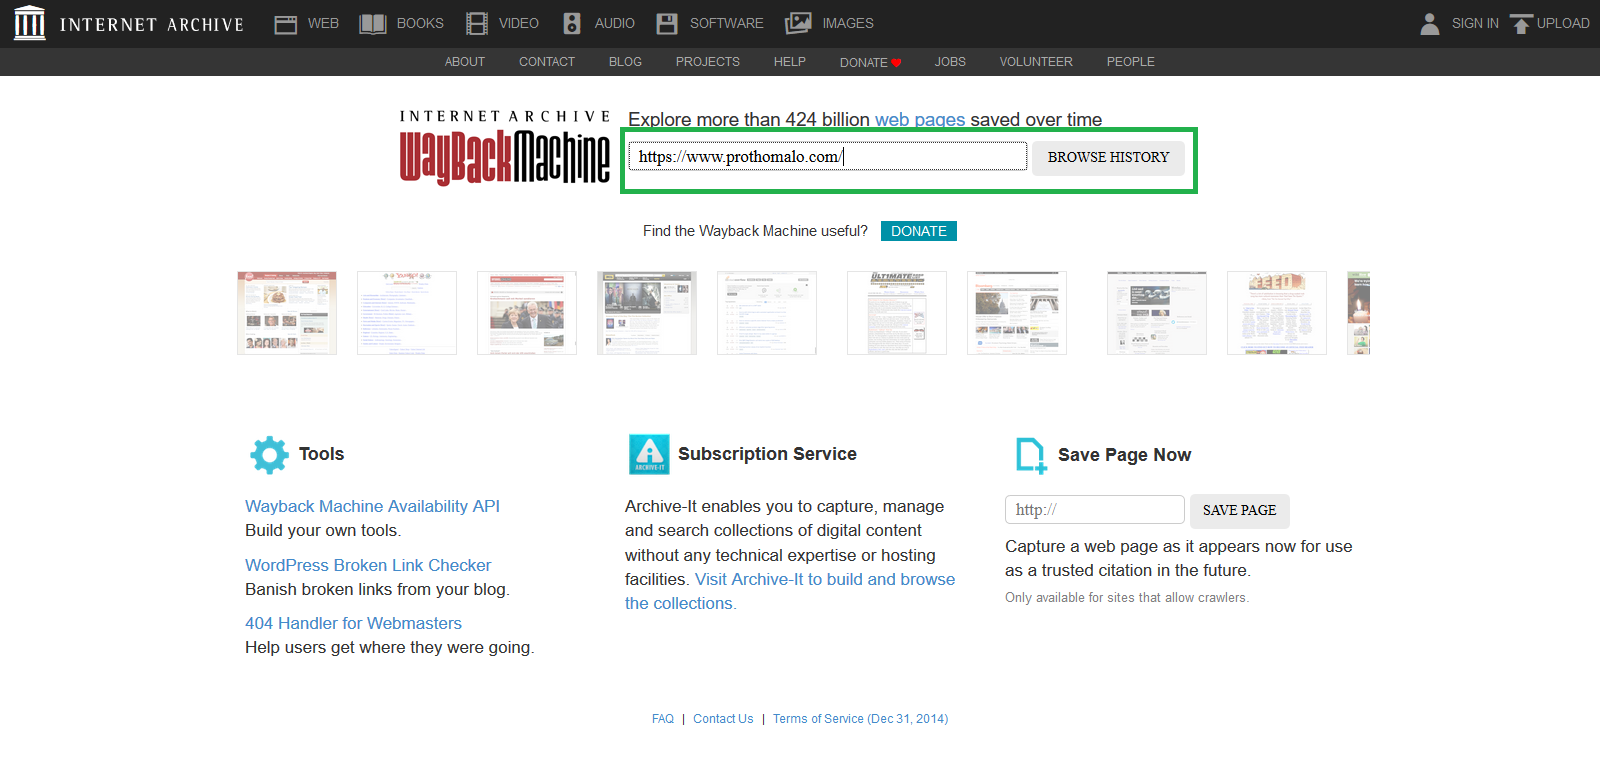Open the People menu item

click(x=1131, y=62)
